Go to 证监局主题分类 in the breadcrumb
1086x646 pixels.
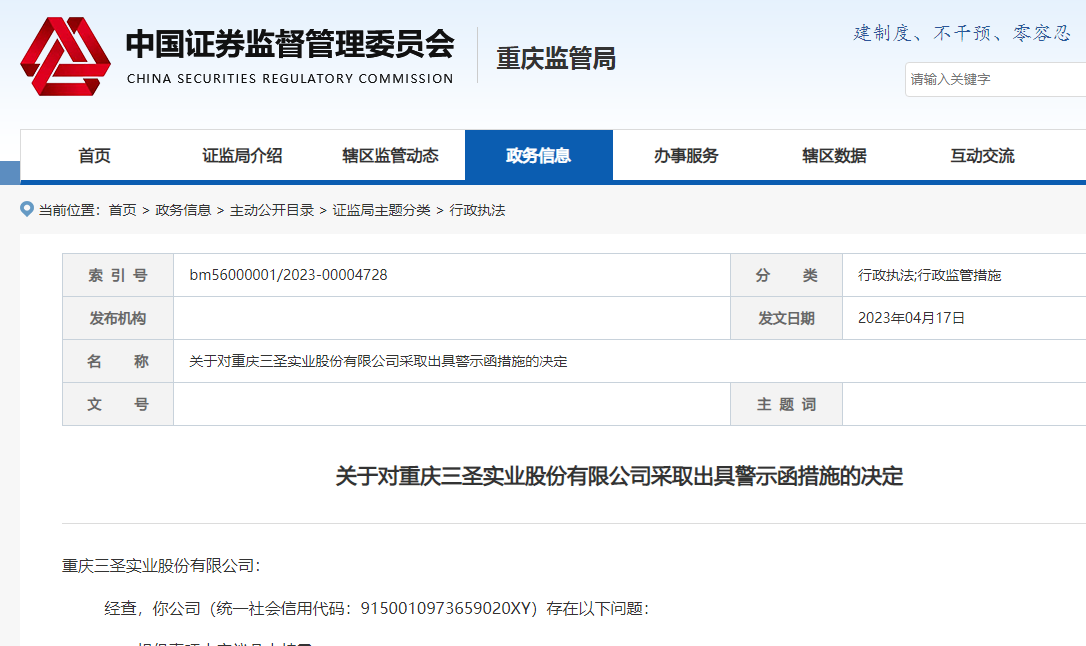click(x=382, y=210)
